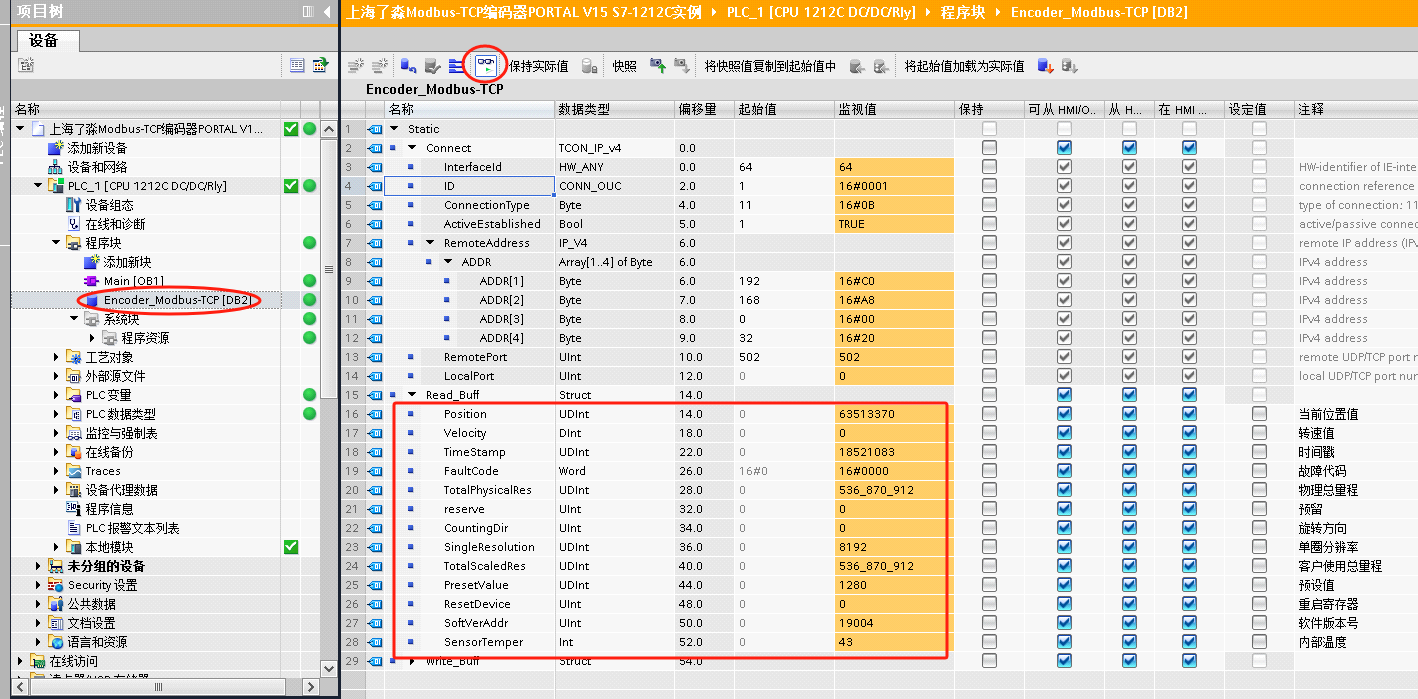This screenshot has width=1418, height=699.
Task: Click the 项目树 panel column-layout icon
Action: (x=308, y=12)
